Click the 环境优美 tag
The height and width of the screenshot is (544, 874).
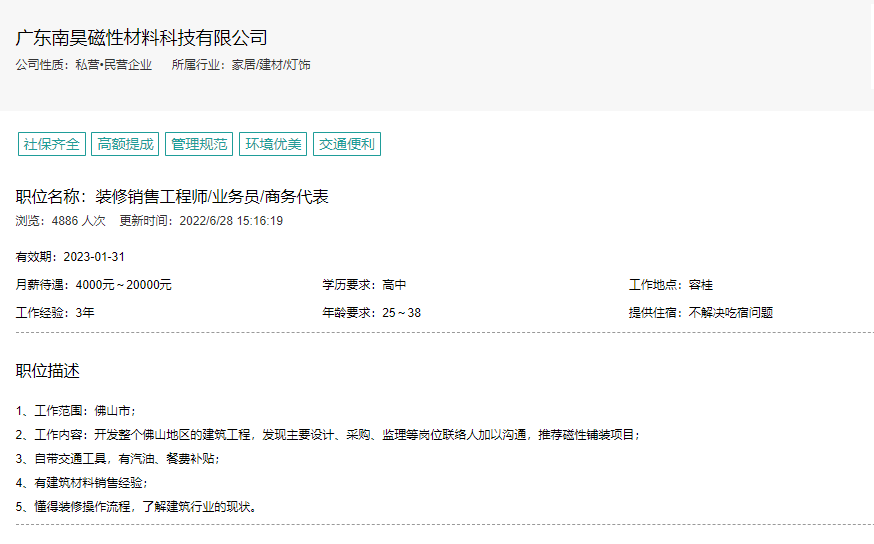tap(273, 144)
